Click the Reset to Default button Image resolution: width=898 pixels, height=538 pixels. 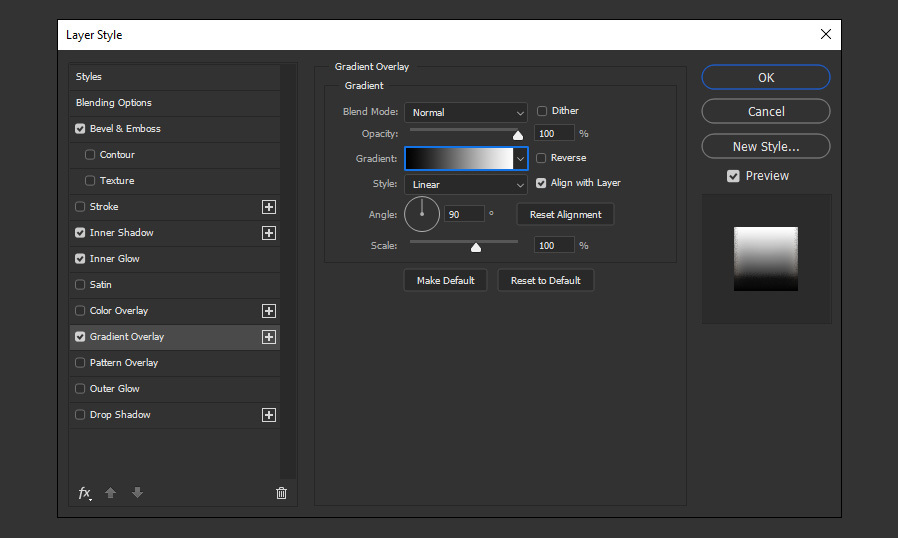coord(546,281)
